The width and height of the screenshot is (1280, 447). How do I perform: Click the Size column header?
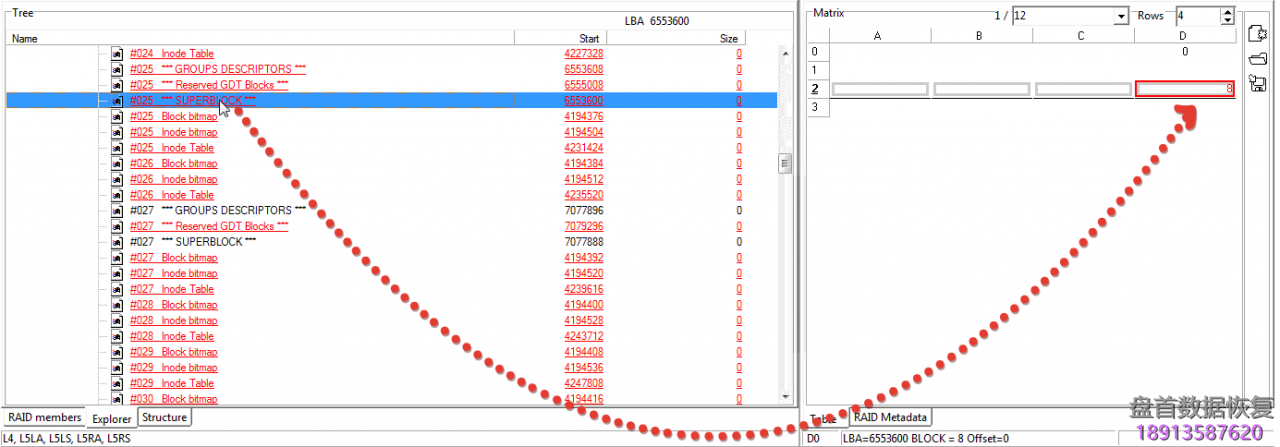click(728, 38)
